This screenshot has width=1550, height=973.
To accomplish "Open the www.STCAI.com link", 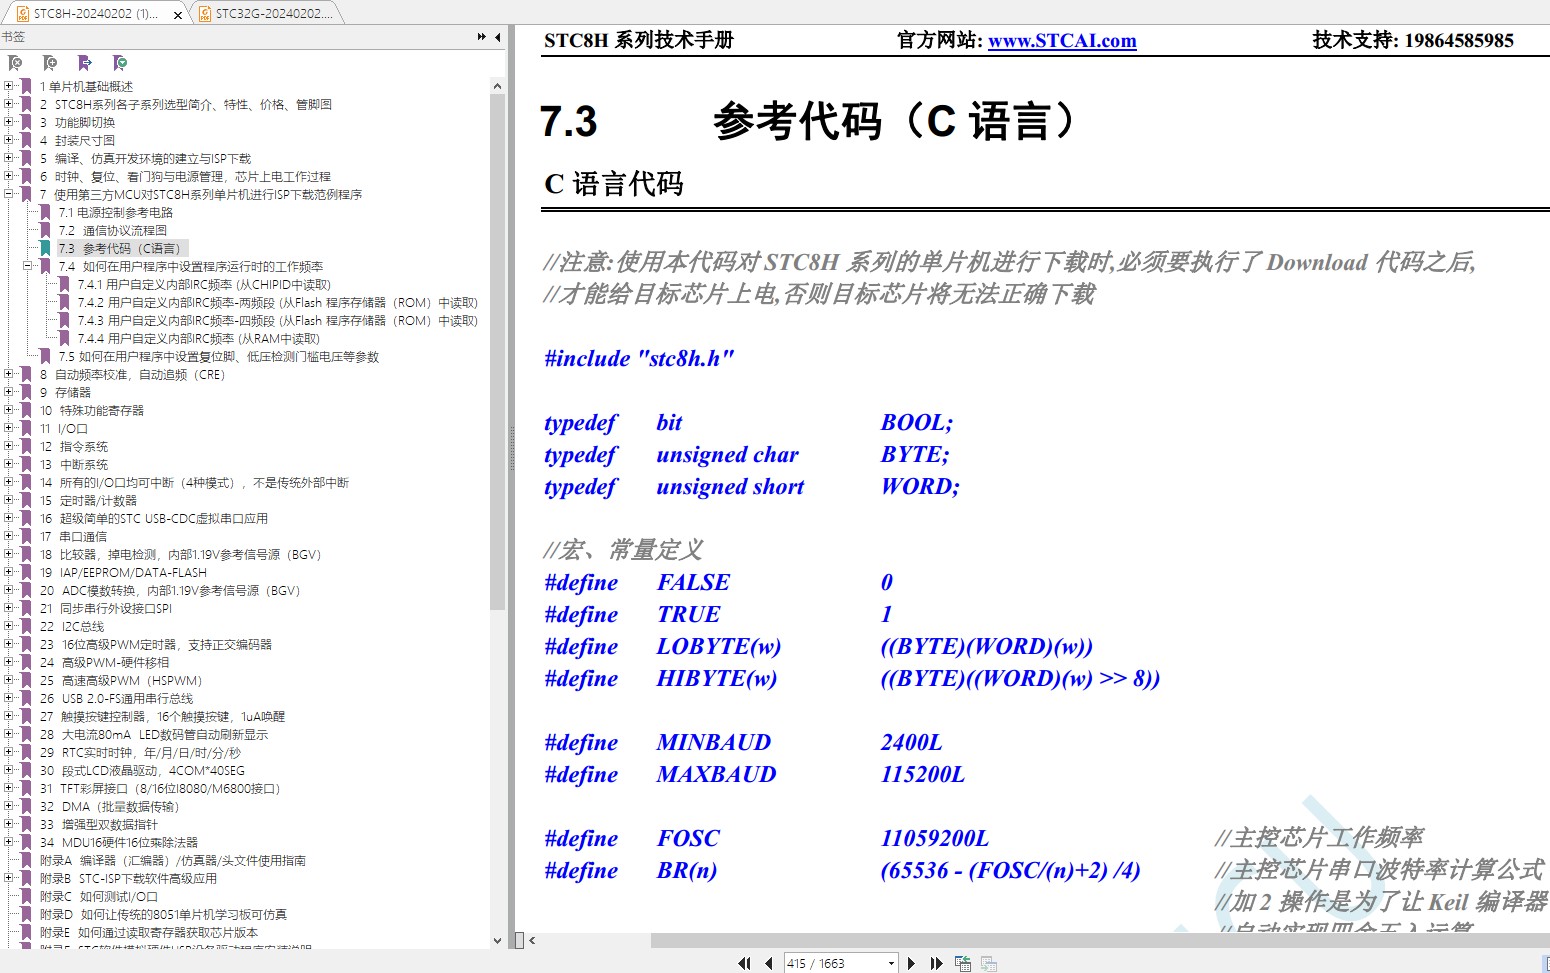I will 1062,40.
